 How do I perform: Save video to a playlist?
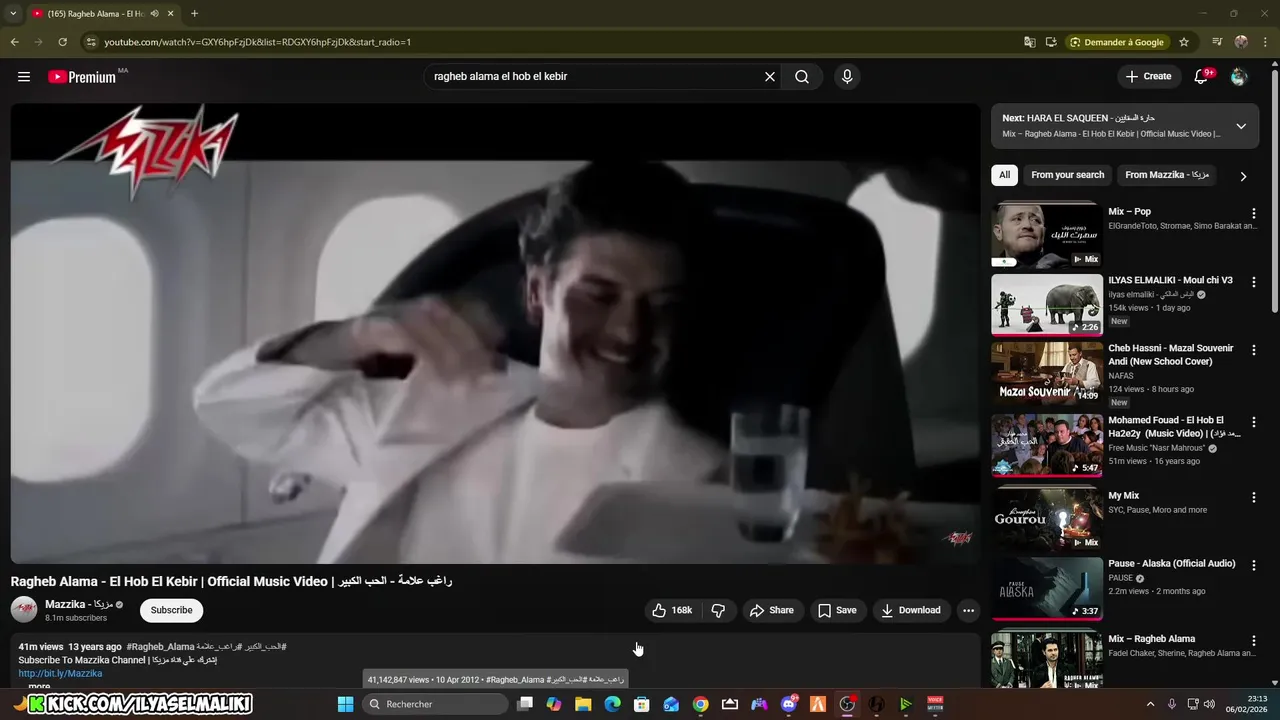(837, 610)
